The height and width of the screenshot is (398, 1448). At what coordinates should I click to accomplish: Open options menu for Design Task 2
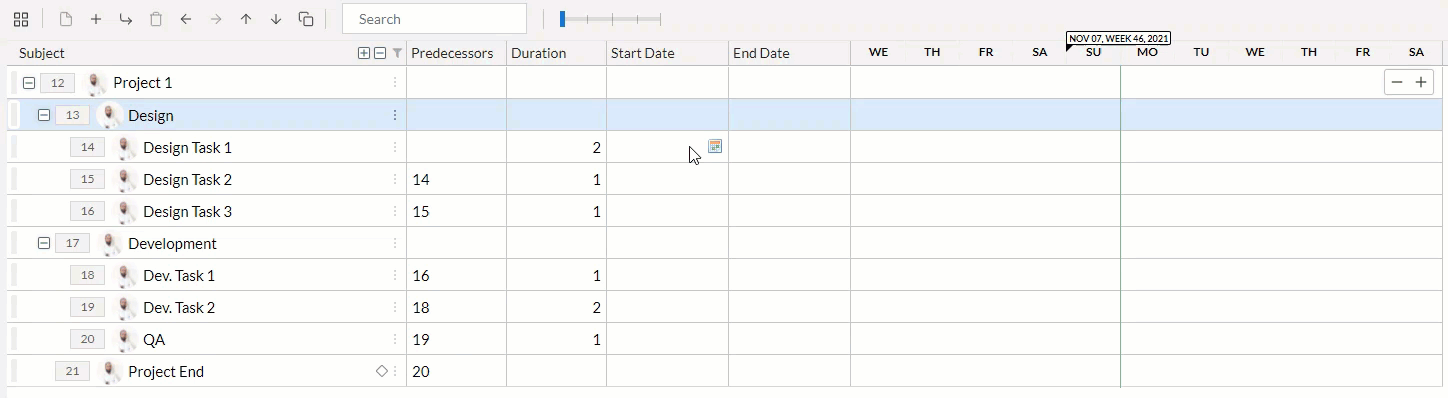[x=395, y=179]
